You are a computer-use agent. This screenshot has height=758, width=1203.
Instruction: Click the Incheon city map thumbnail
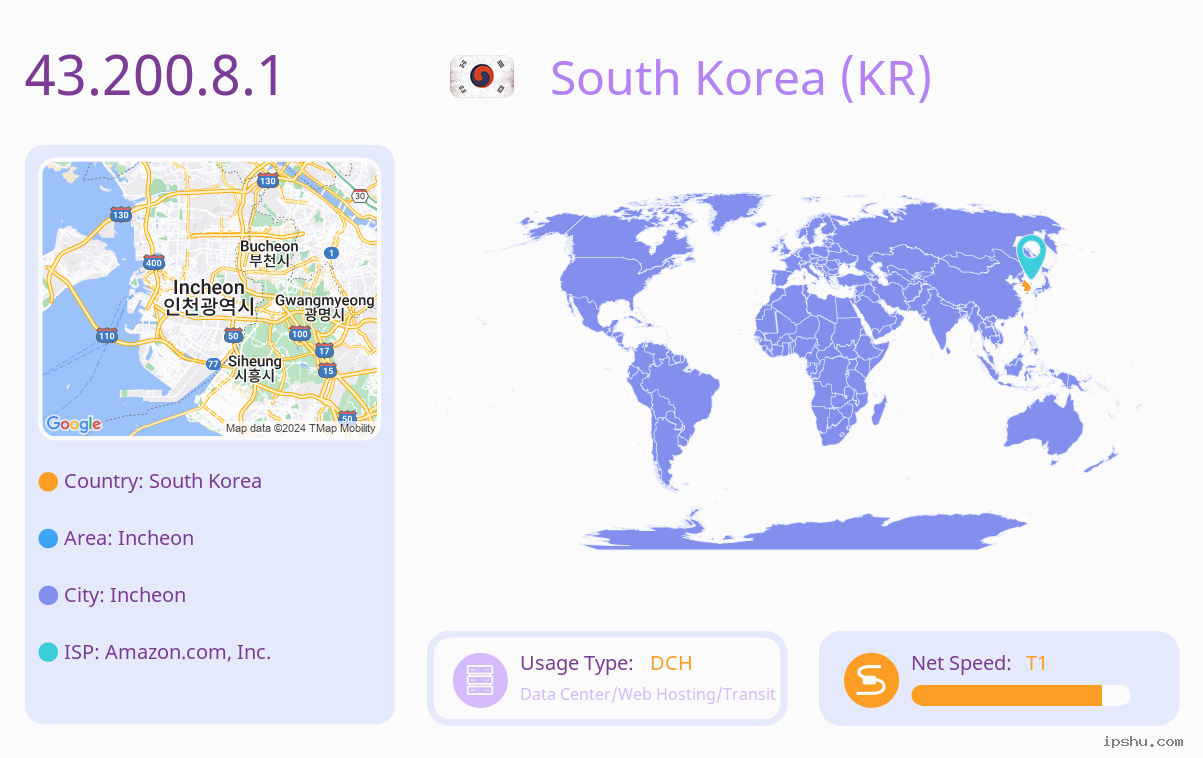tap(210, 299)
